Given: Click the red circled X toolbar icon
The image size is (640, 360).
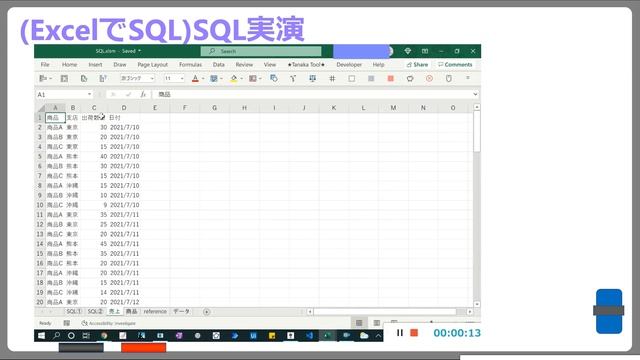Looking at the screenshot, I should [429, 78].
